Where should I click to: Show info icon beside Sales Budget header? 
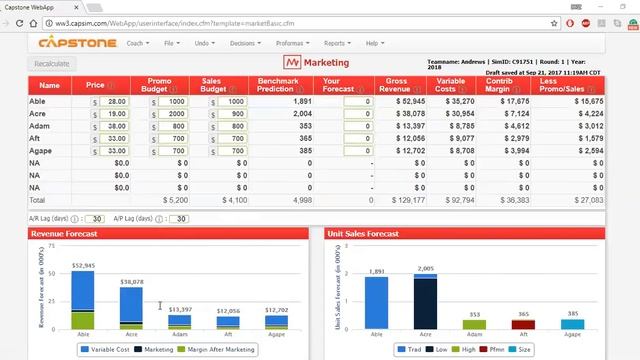pyautogui.click(x=232, y=89)
